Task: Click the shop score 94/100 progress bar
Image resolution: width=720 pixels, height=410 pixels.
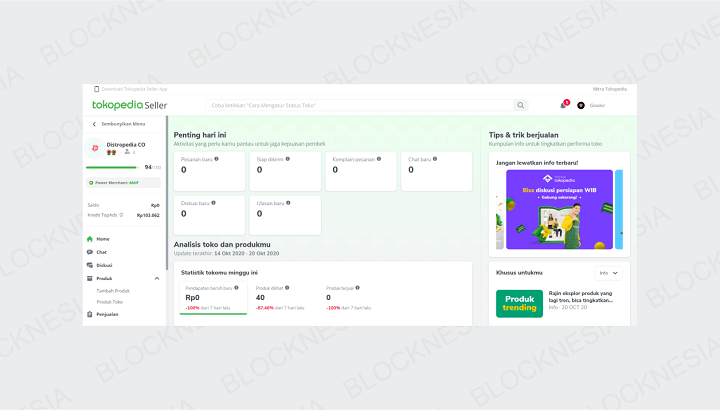Action: click(x=112, y=167)
